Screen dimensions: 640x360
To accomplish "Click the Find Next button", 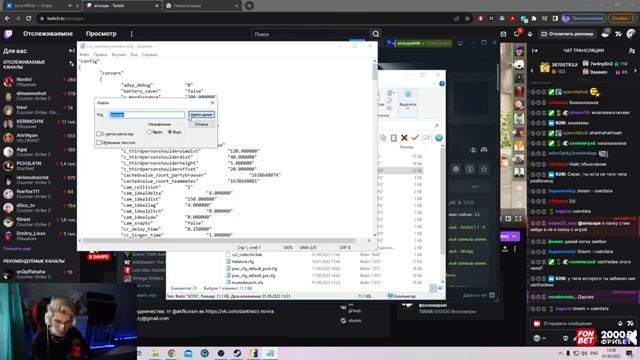I will [202, 115].
